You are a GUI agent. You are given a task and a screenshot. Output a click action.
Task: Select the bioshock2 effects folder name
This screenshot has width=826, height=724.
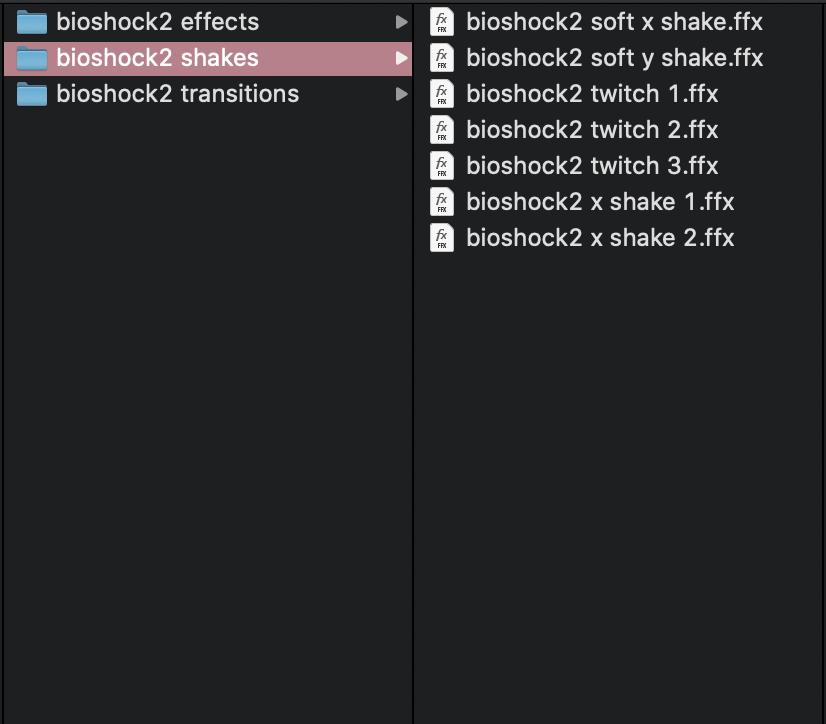point(157,22)
